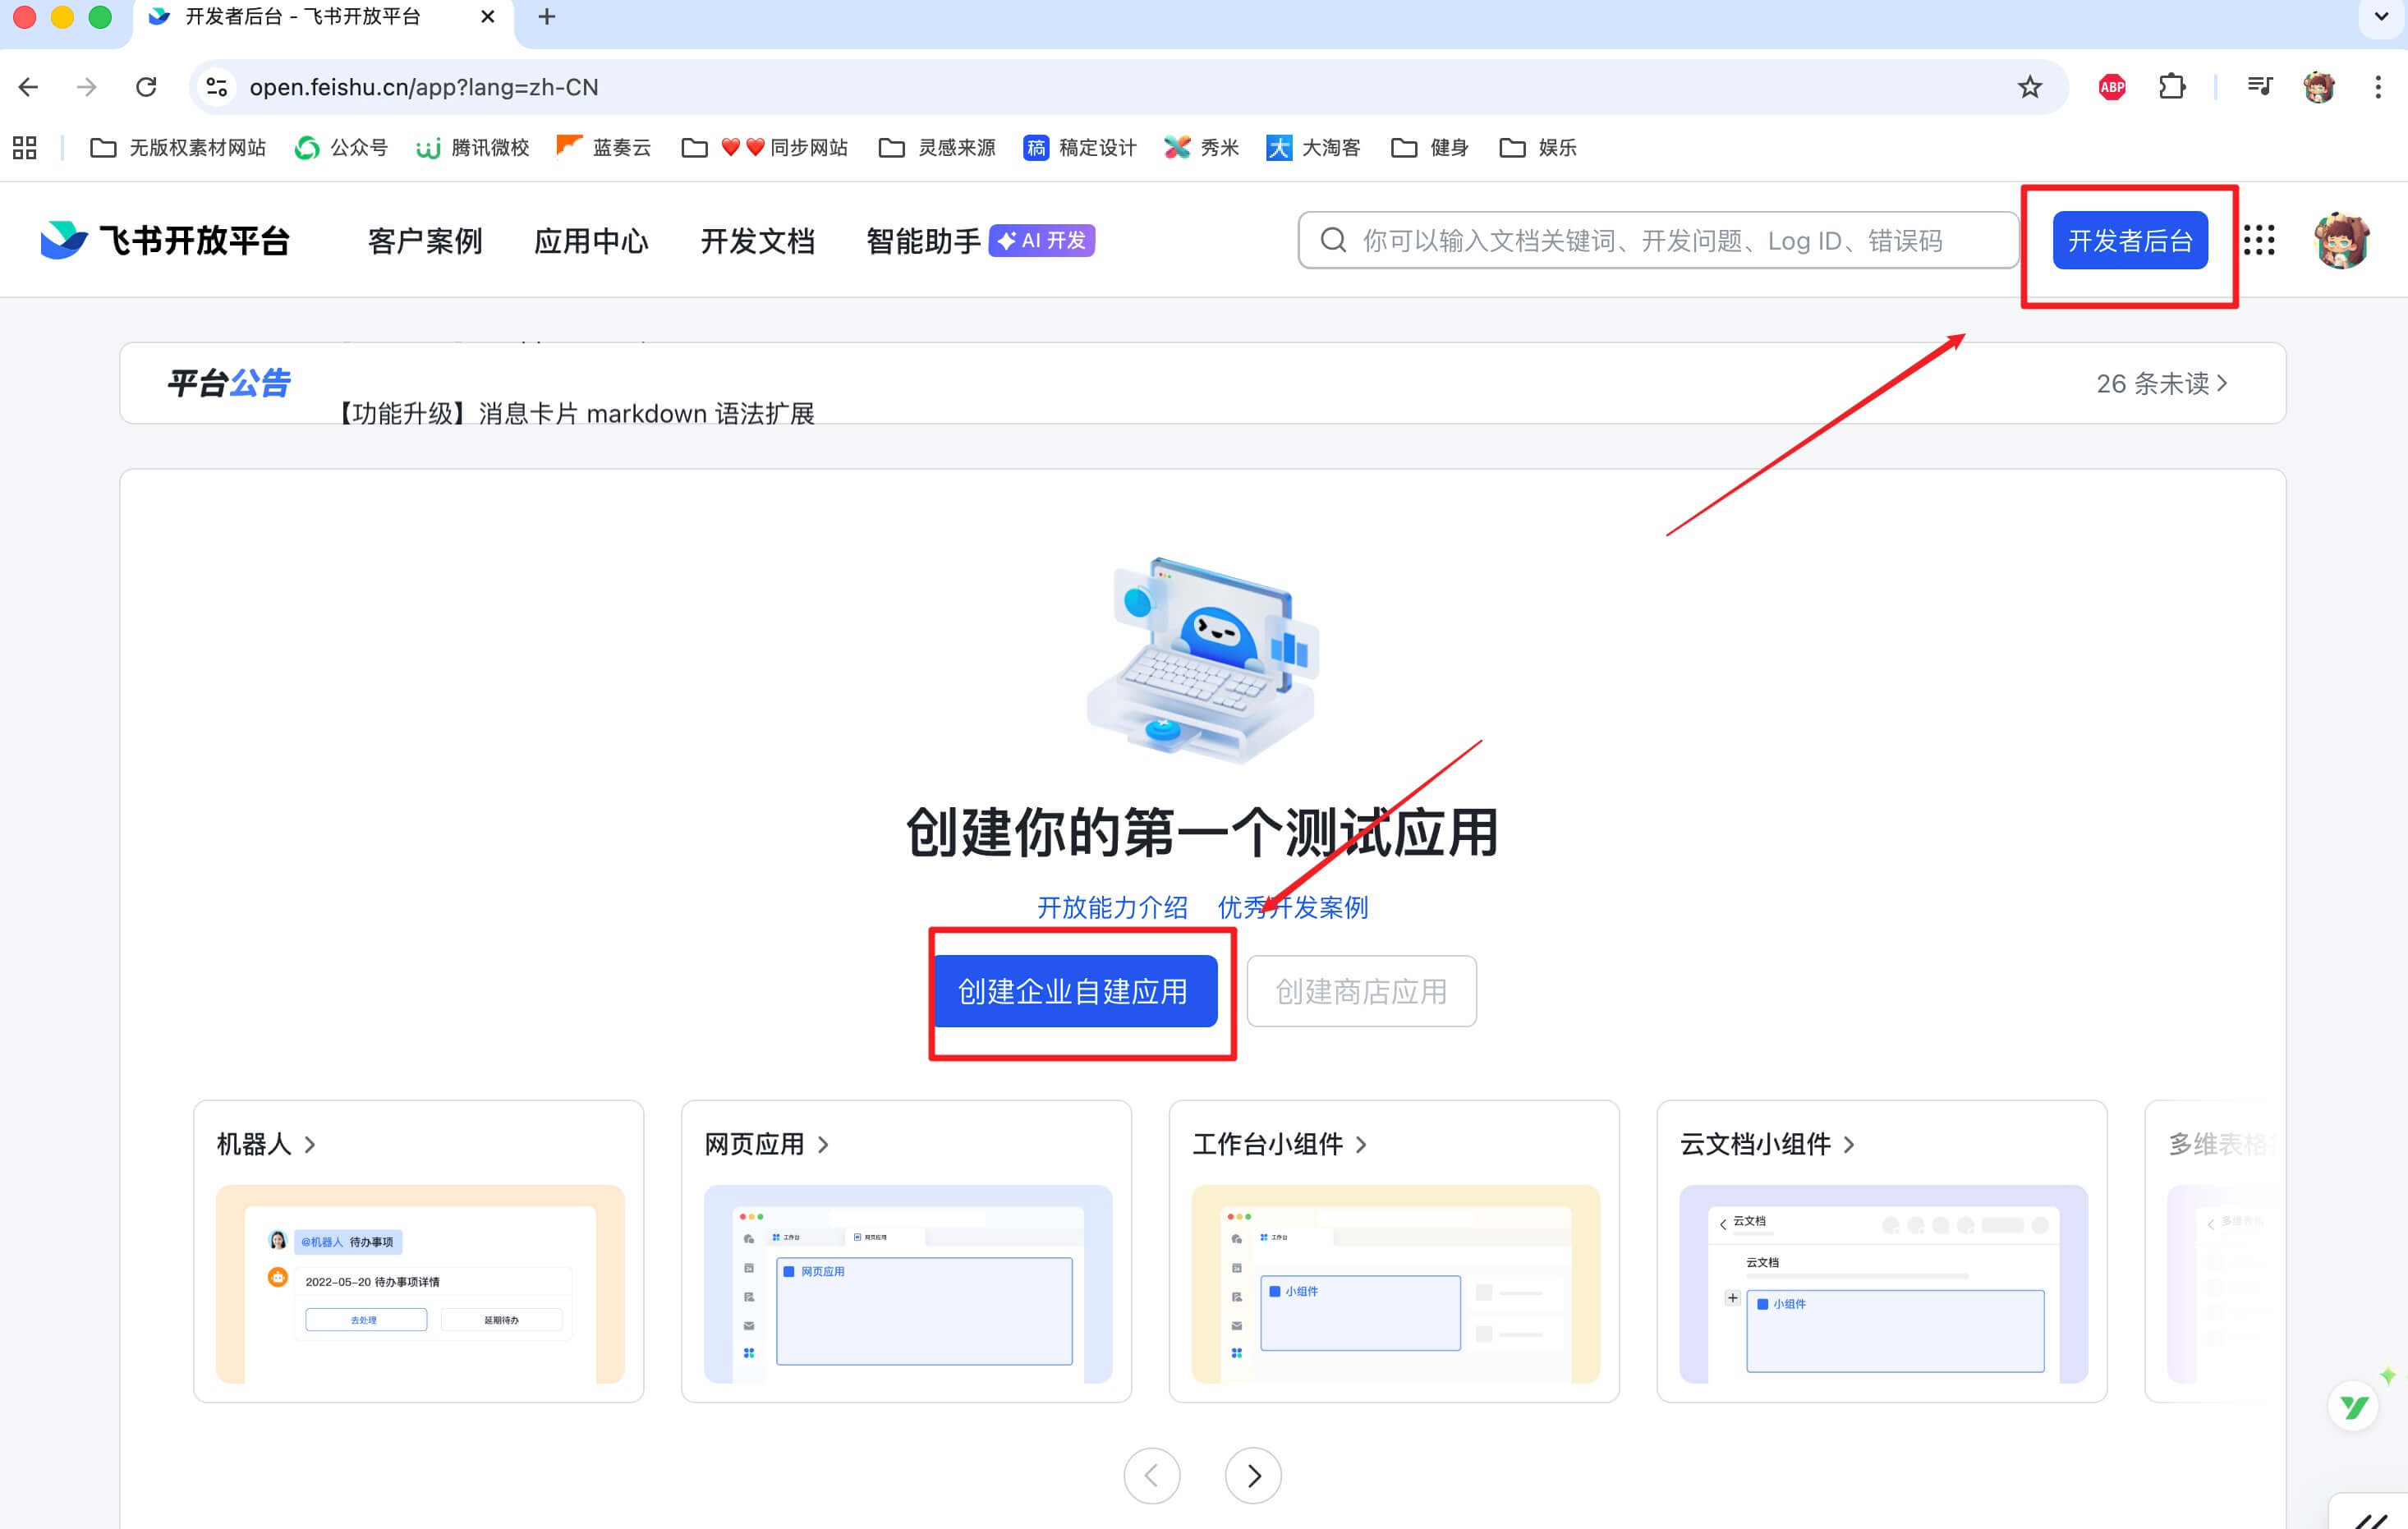2408x1529 pixels.
Task: Focus the documentation search field
Action: [x=1660, y=240]
